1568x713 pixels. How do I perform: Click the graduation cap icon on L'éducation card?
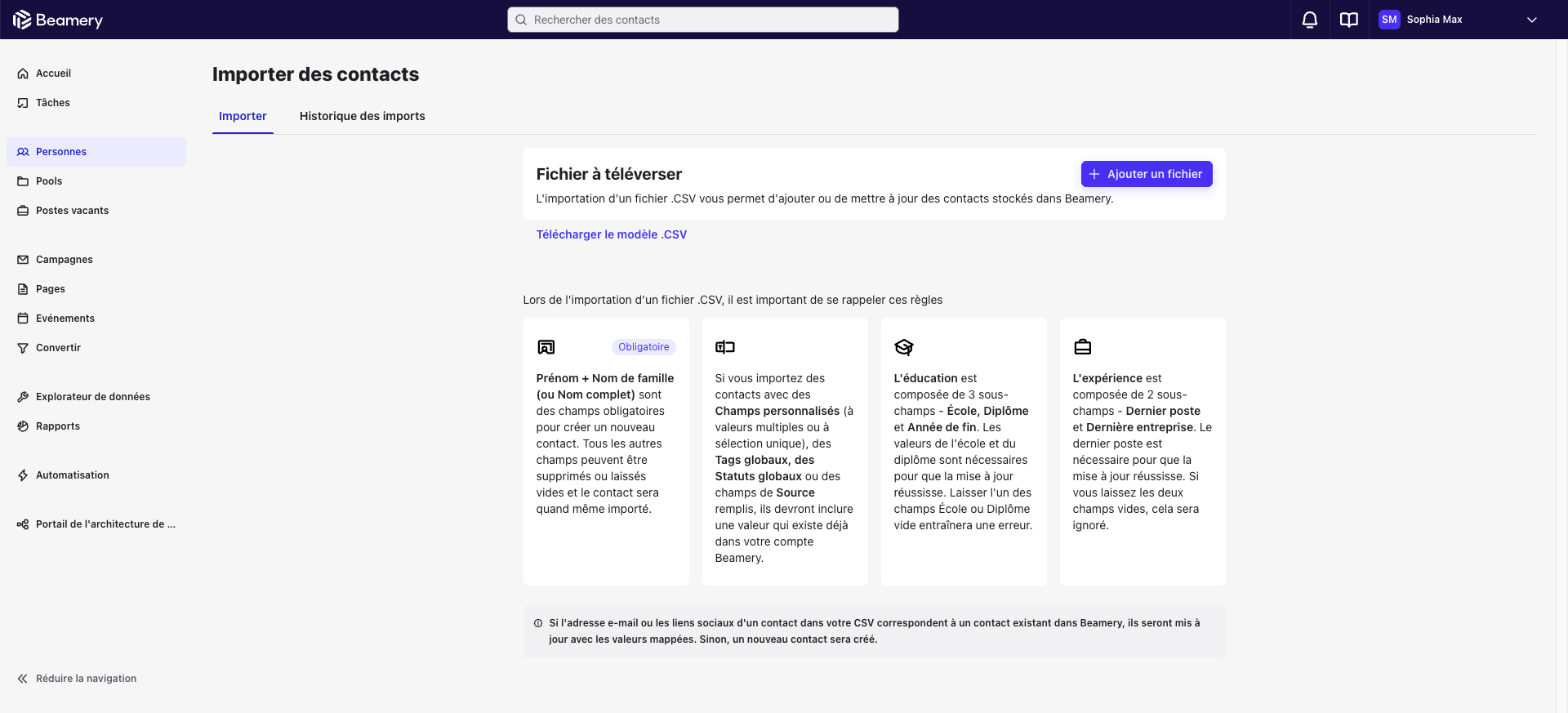coord(904,347)
